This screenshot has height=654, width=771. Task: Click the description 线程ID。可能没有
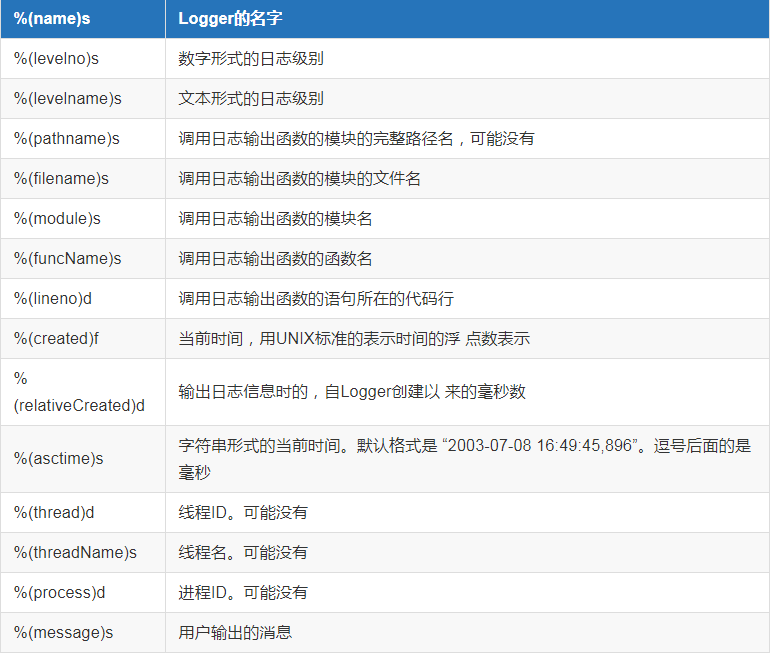243,512
